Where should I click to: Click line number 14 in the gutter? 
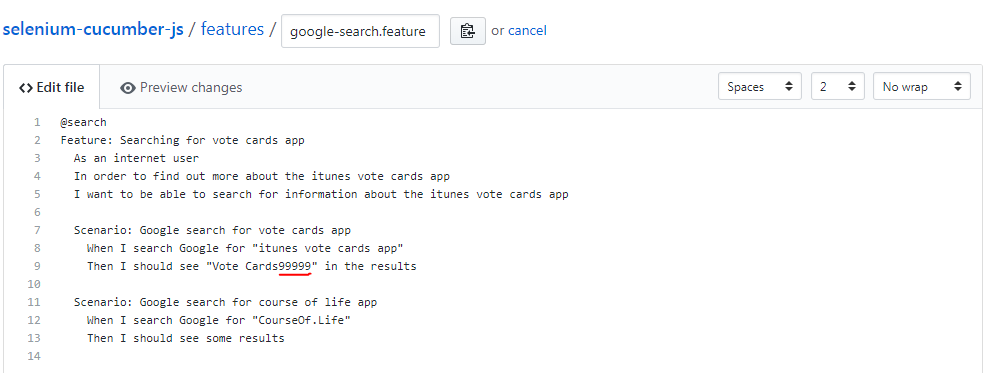point(35,356)
